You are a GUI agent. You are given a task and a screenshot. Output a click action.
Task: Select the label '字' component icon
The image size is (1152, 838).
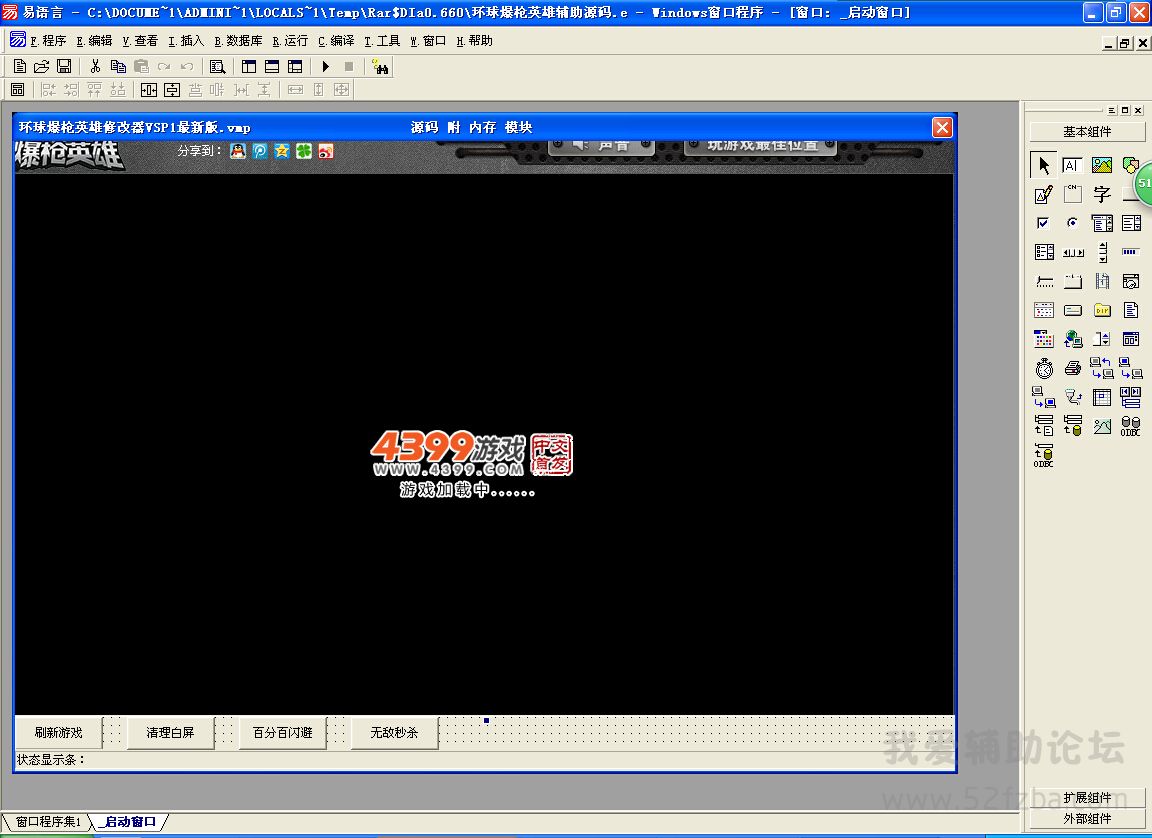coord(1101,194)
